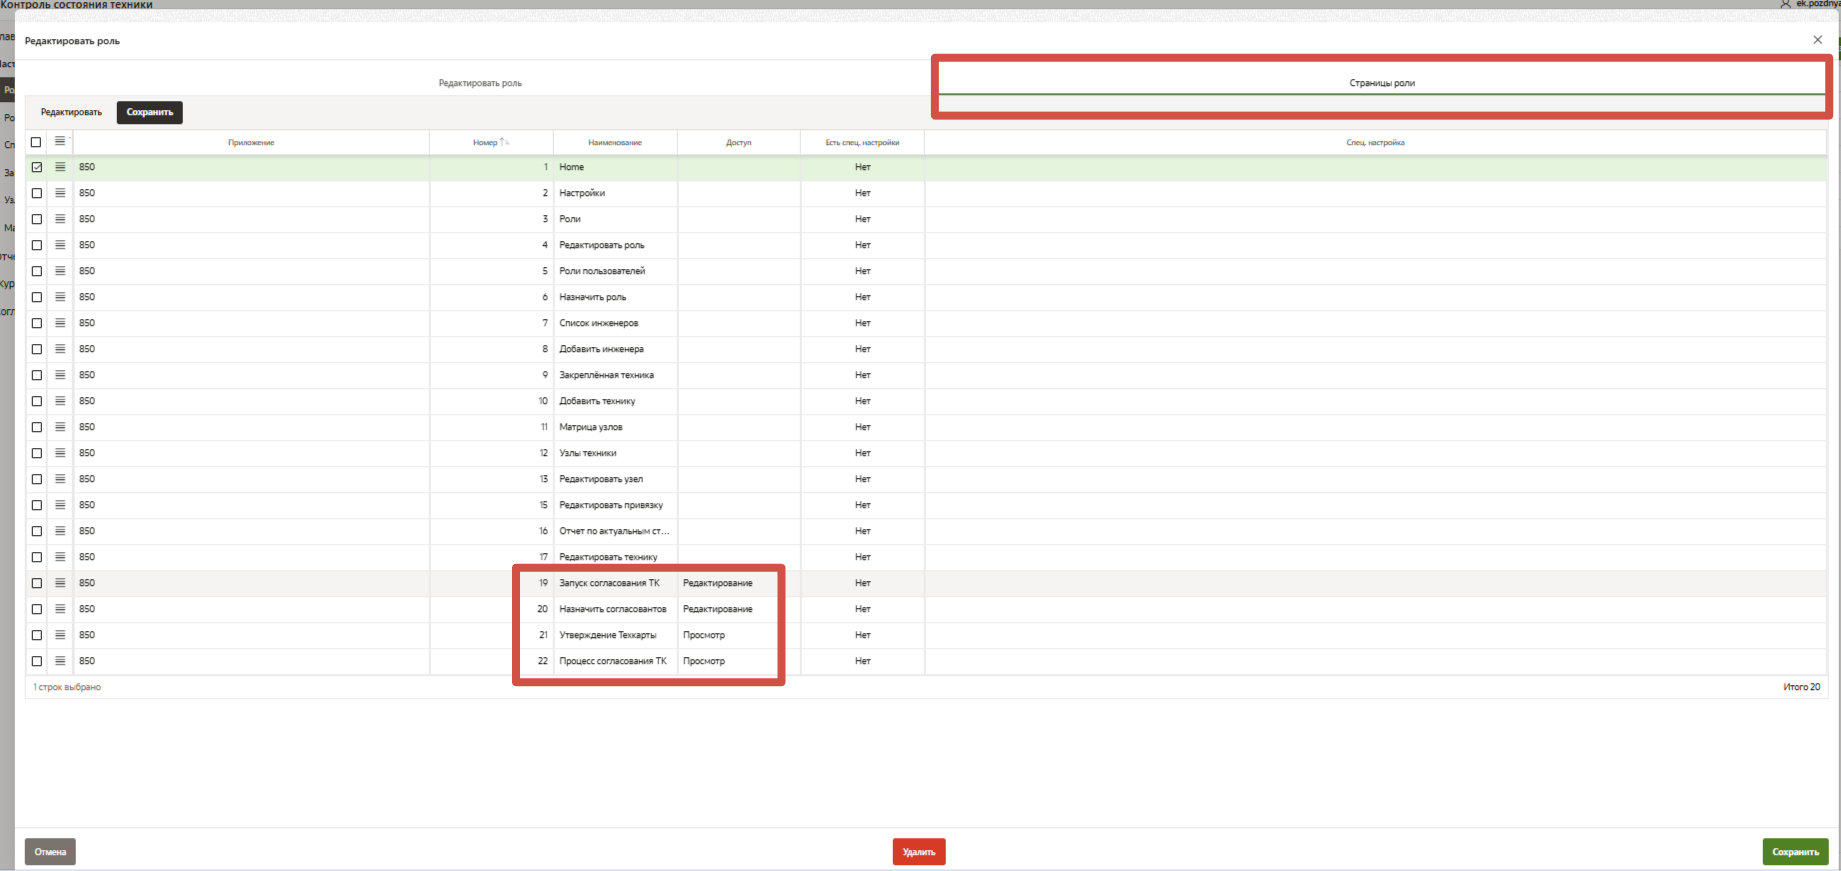Screen dimensions: 1841x871
Task: Click the Отмена button
Action: pos(50,852)
